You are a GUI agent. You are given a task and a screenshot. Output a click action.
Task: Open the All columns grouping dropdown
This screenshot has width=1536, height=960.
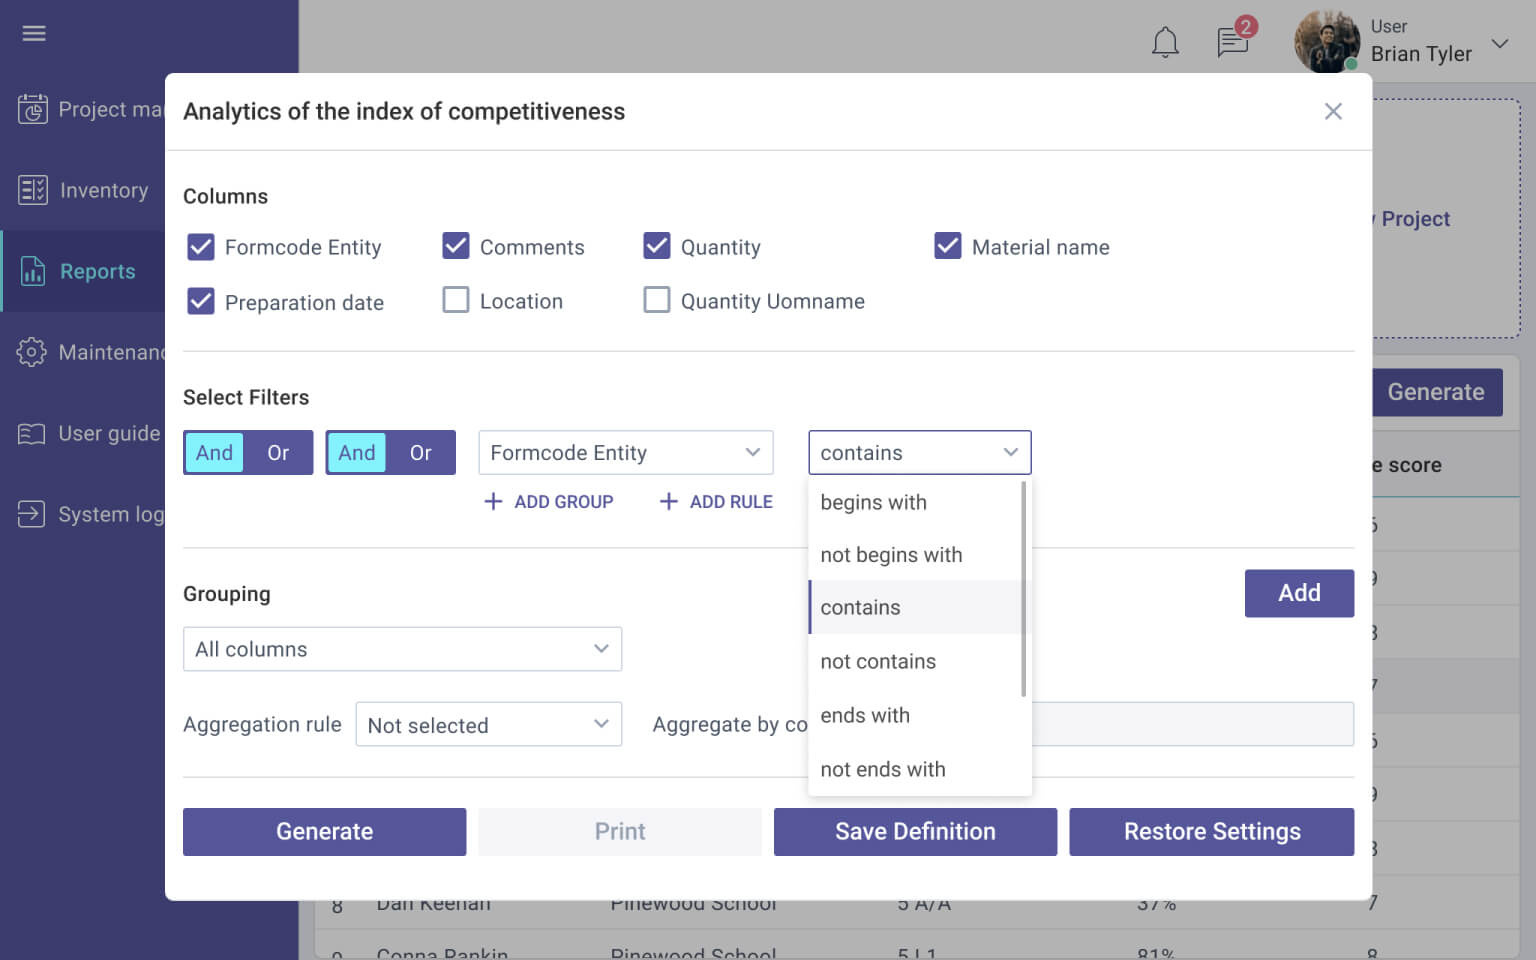(x=402, y=649)
